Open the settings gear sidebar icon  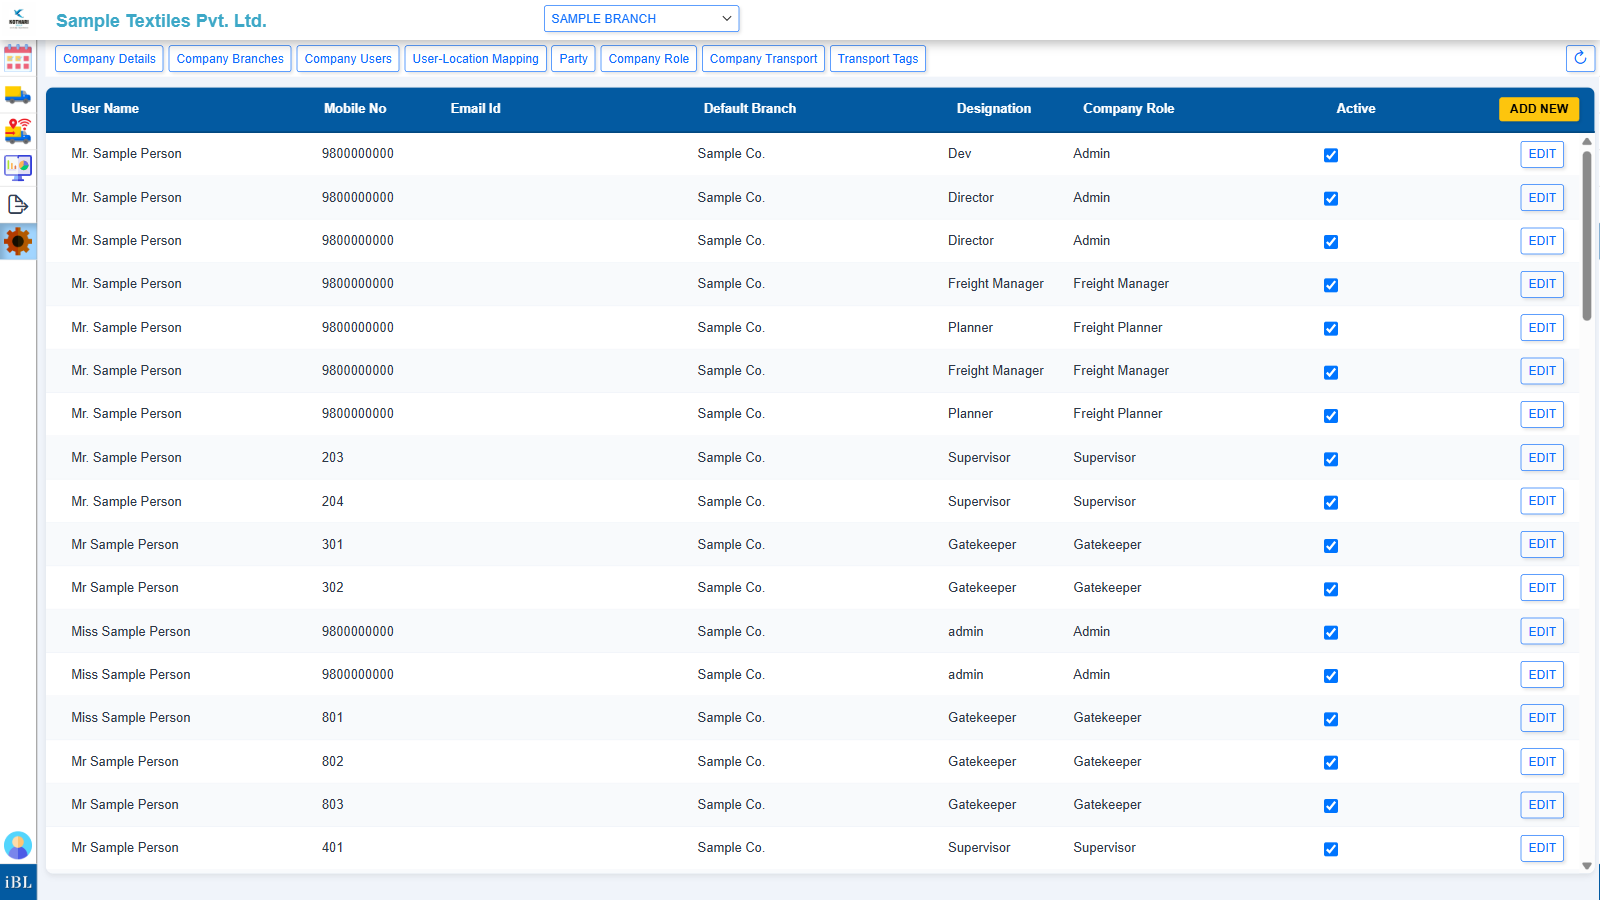18,241
